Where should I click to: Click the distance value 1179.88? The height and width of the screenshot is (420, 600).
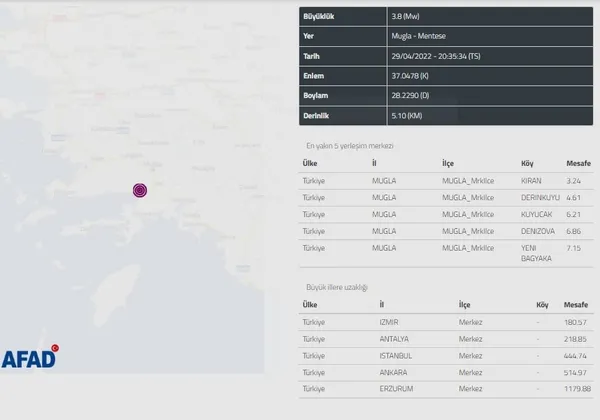[x=577, y=389]
